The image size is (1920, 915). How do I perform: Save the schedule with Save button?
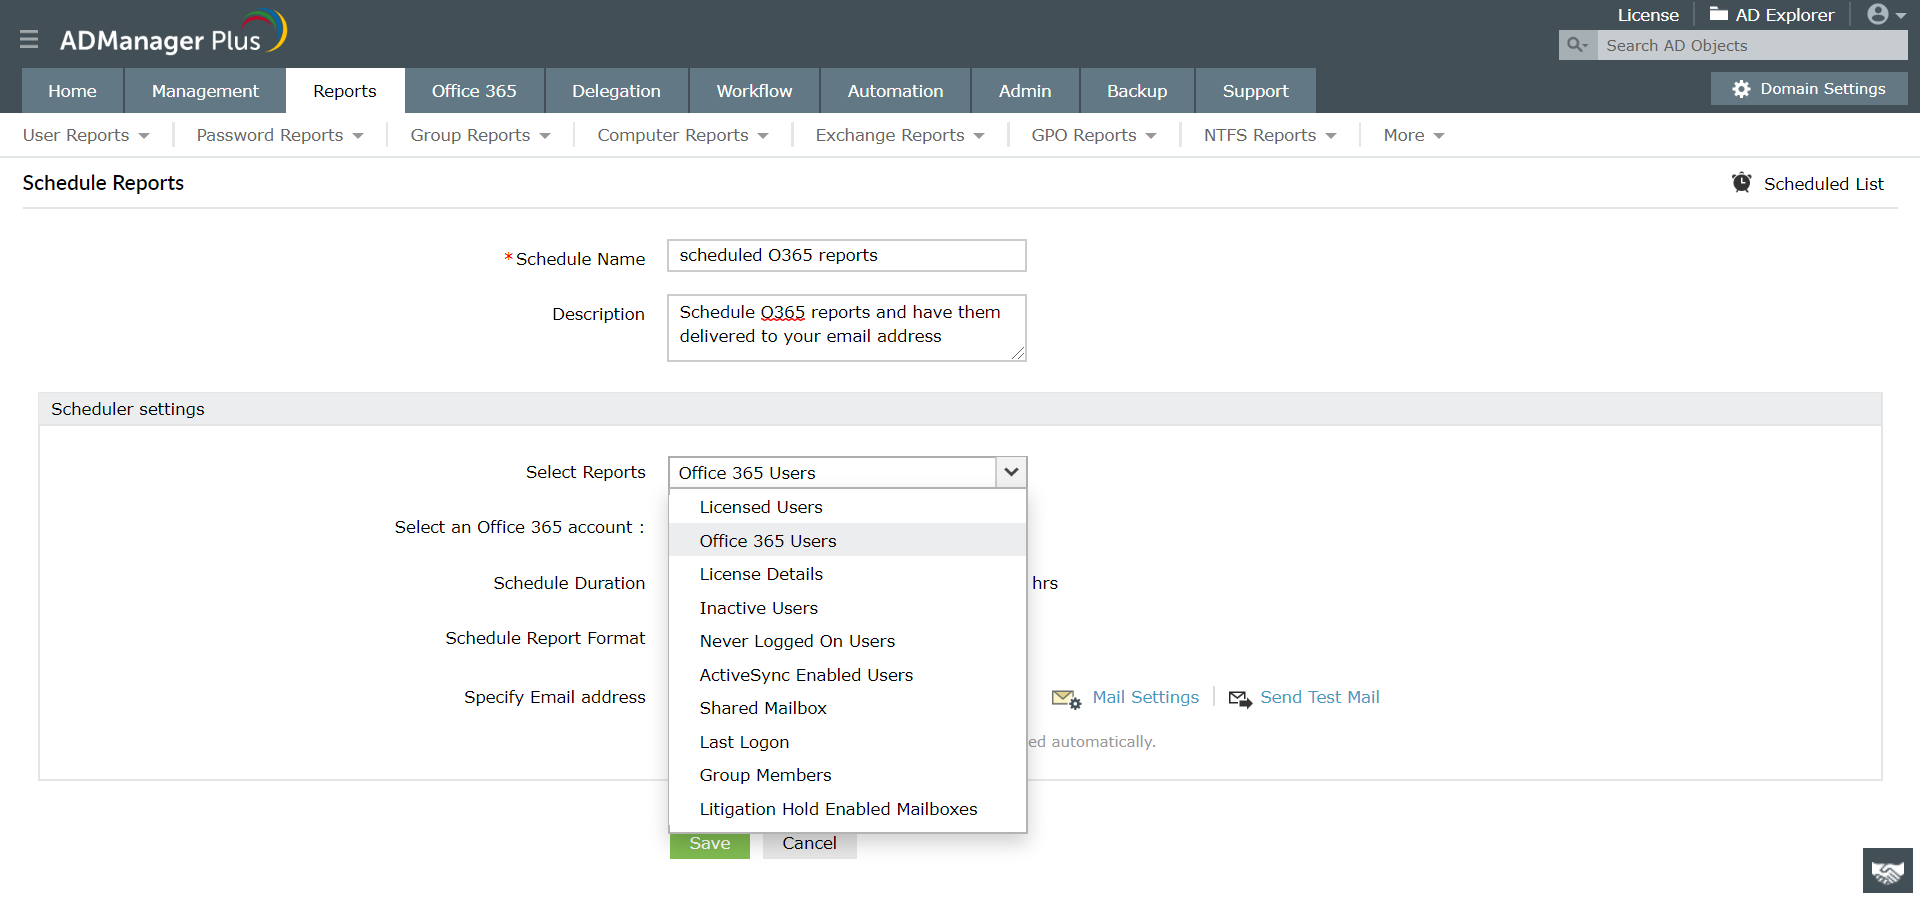710,844
